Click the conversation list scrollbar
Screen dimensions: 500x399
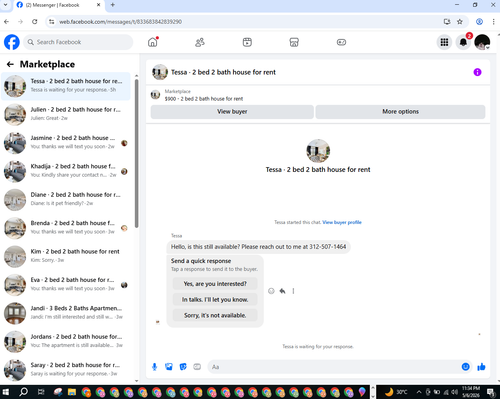pos(136,153)
